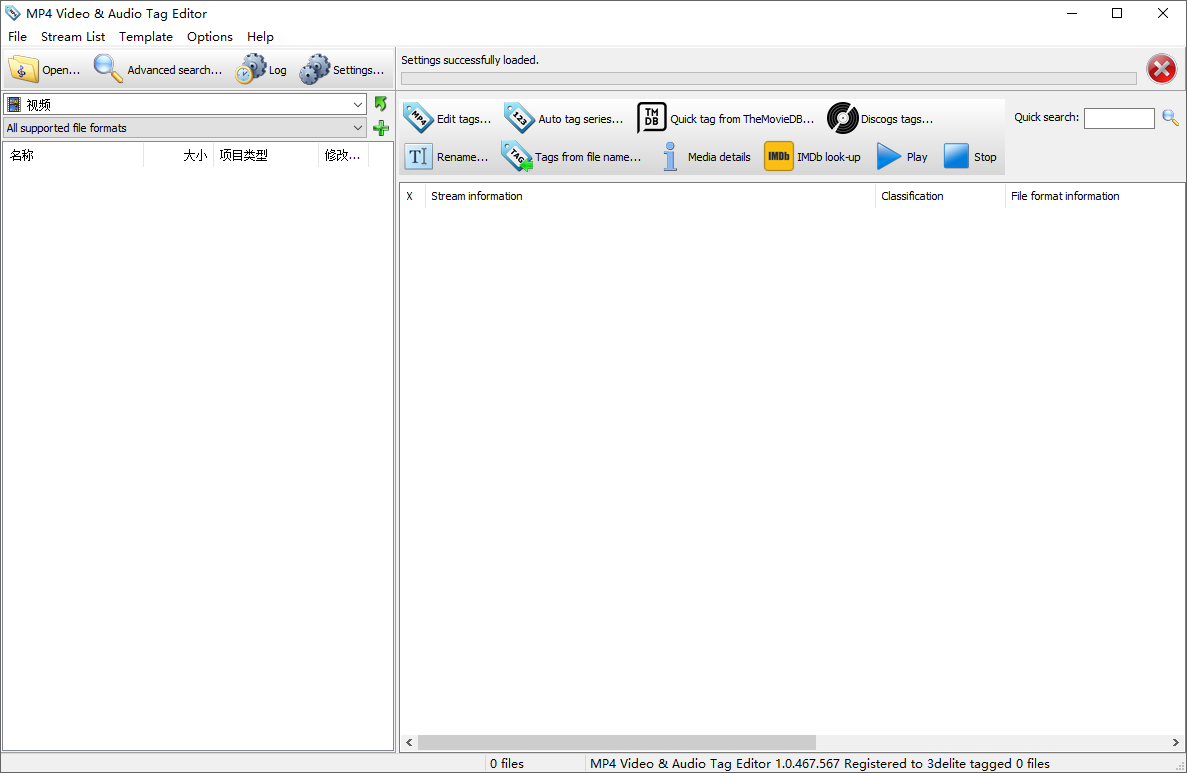Click the Play triangle icon
Screen dimensions: 1187x773
pyautogui.click(x=889, y=157)
